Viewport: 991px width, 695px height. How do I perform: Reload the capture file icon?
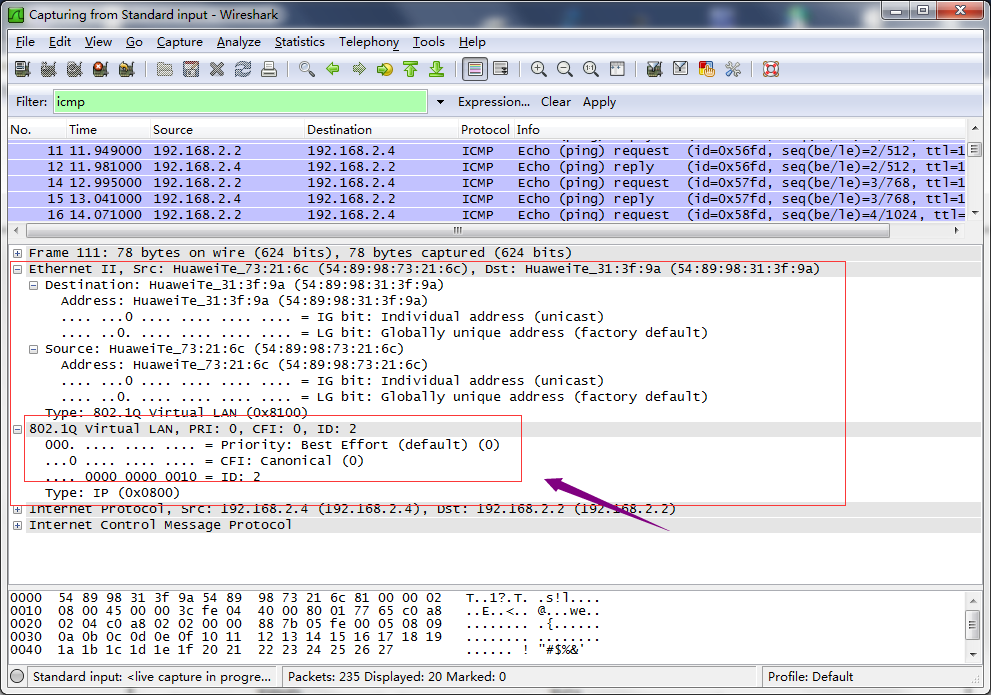click(x=243, y=69)
